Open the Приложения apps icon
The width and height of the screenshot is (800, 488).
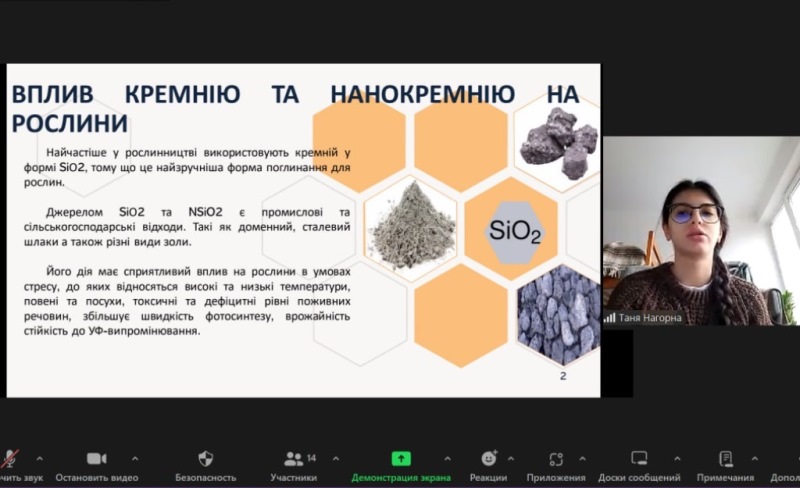(x=556, y=459)
